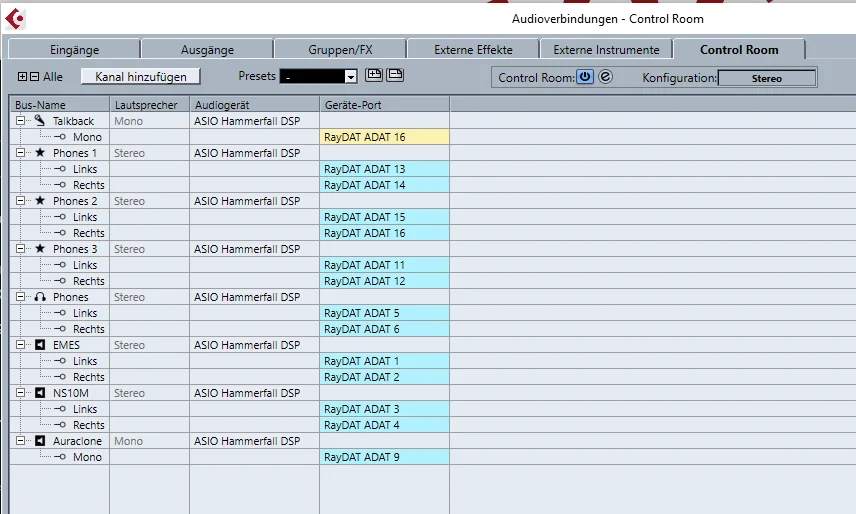Click the NS10M monitor speaker icon
This screenshot has height=514, width=856.
tap(40, 392)
